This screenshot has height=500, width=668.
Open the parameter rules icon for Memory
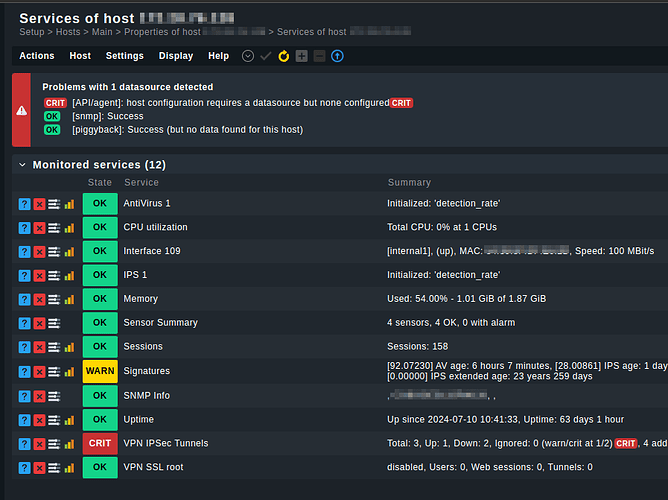tap(54, 300)
